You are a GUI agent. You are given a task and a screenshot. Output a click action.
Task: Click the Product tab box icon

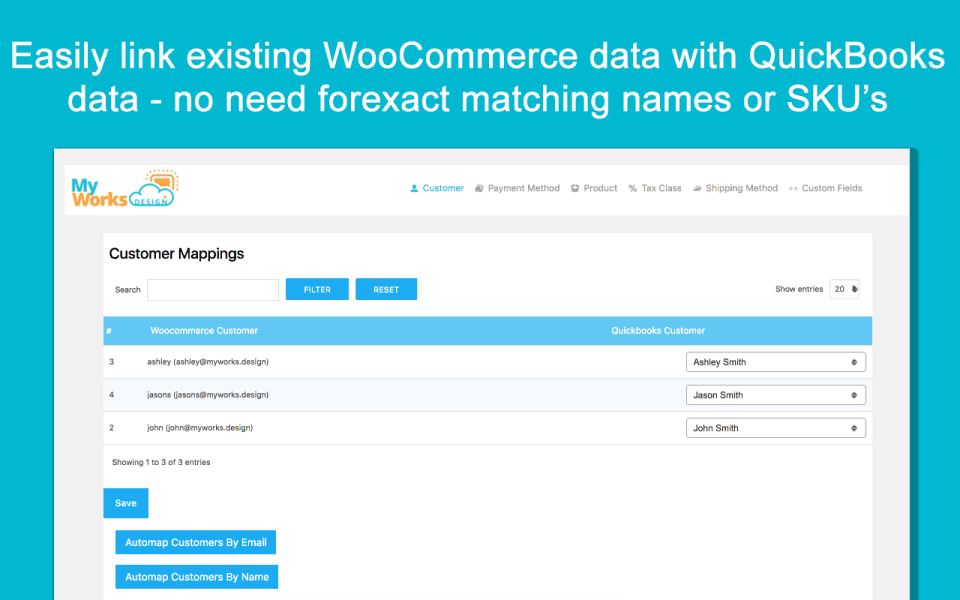click(x=575, y=188)
